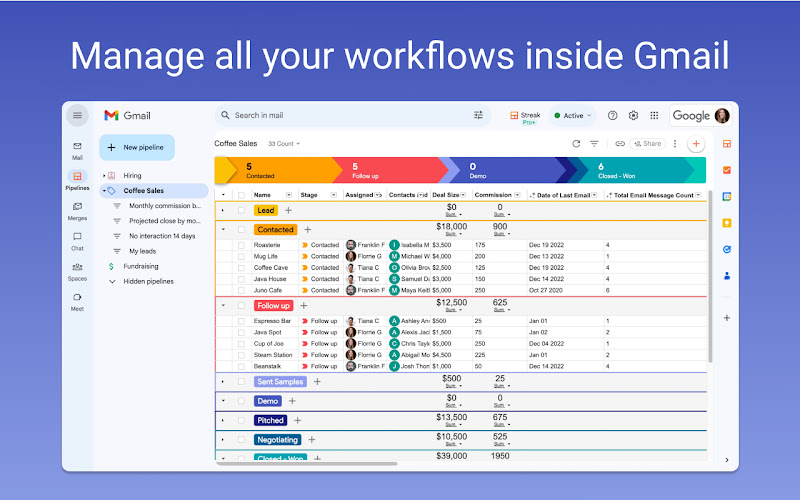This screenshot has height=500, width=800.
Task: Get add-ons with side panel plus
Action: pos(727,318)
